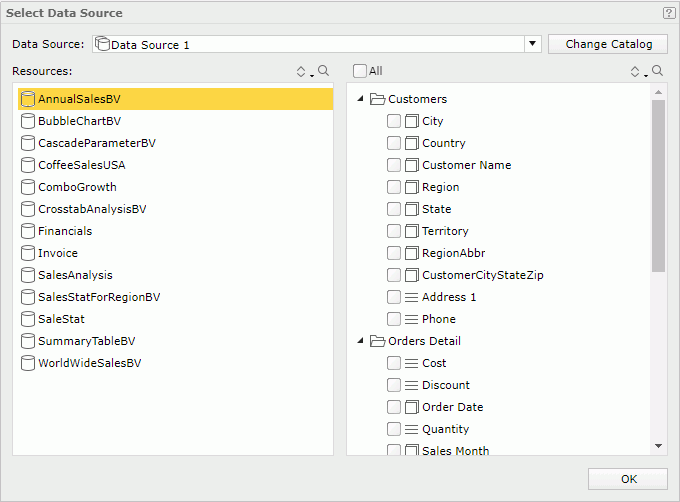Select the Financials resource
Image resolution: width=680 pixels, height=502 pixels.
click(x=175, y=231)
